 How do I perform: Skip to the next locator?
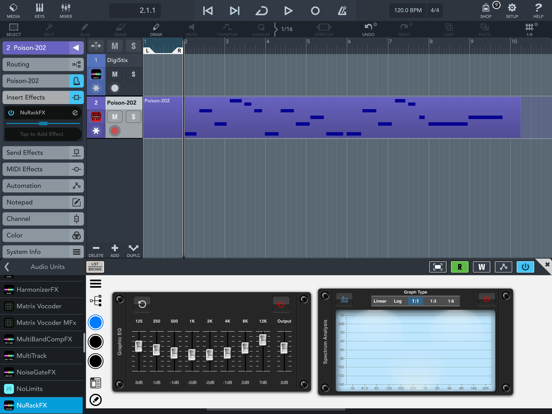click(x=234, y=11)
